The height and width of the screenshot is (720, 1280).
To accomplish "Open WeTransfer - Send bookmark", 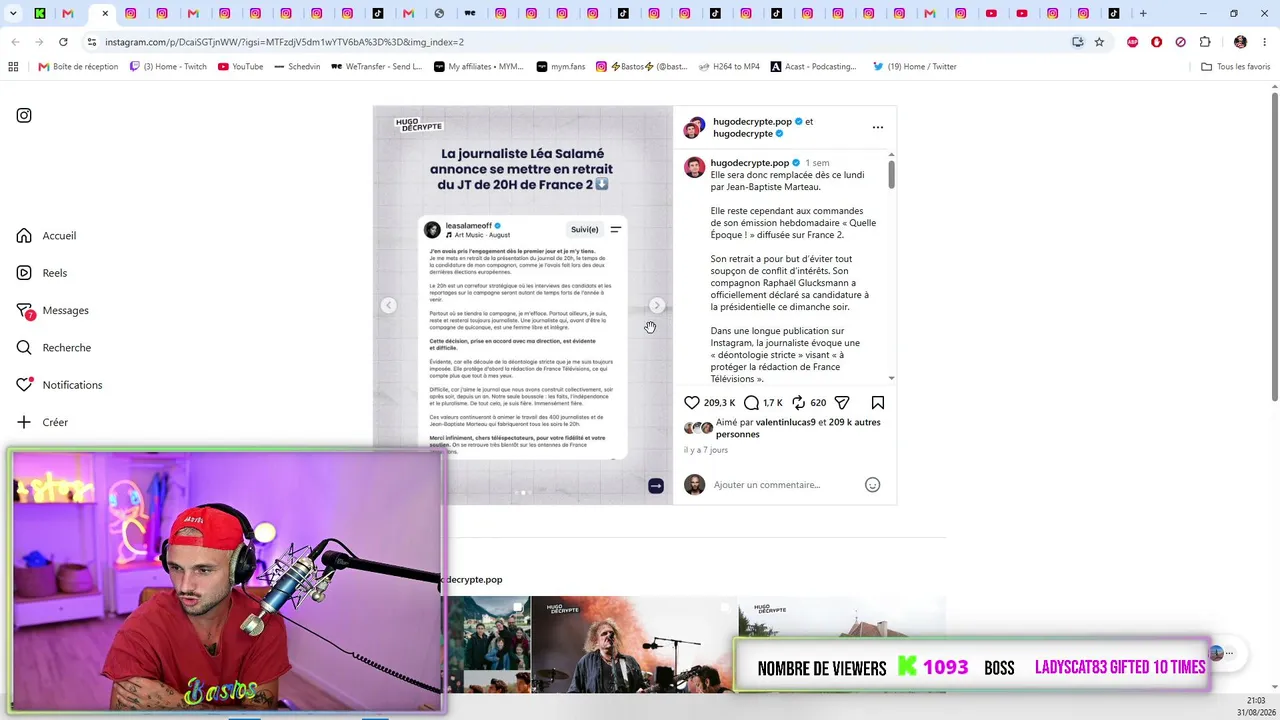I will (x=376, y=67).
